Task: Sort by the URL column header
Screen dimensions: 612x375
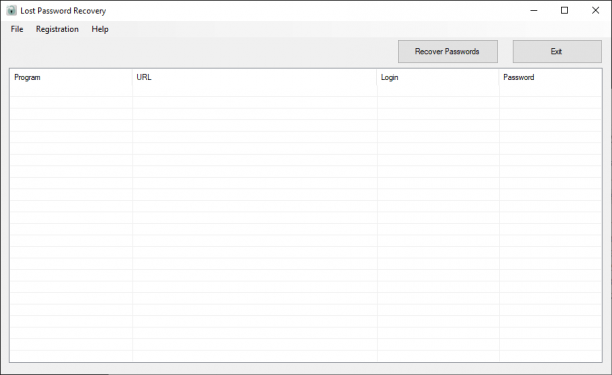Action: 254,77
